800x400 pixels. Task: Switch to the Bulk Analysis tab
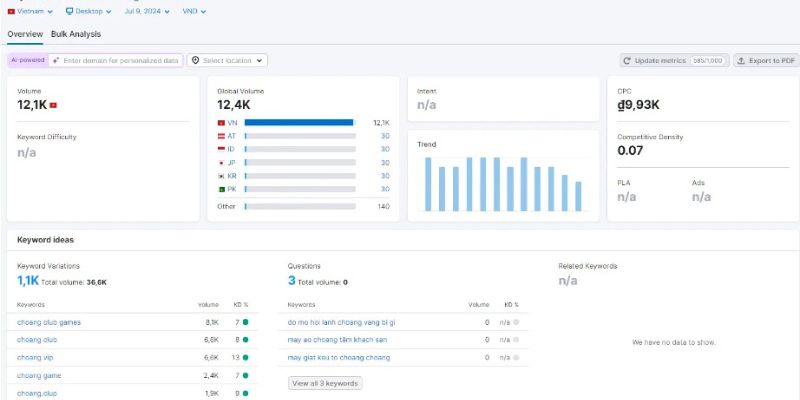(76, 34)
